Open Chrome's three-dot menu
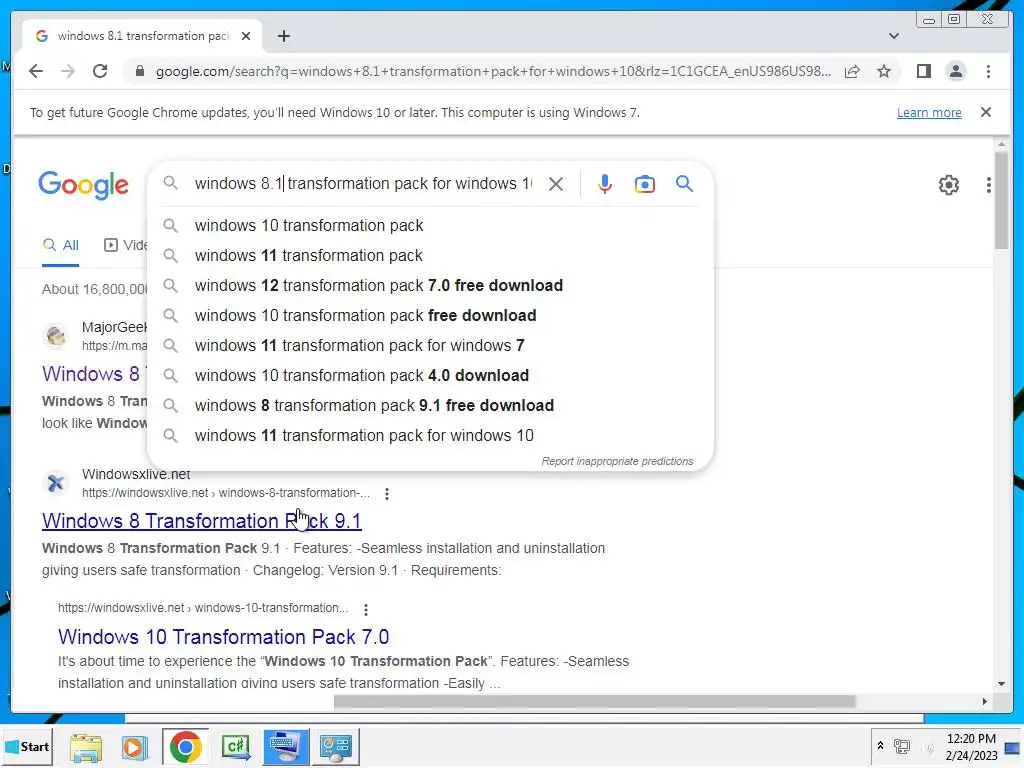Image resolution: width=1024 pixels, height=768 pixels. 988,71
